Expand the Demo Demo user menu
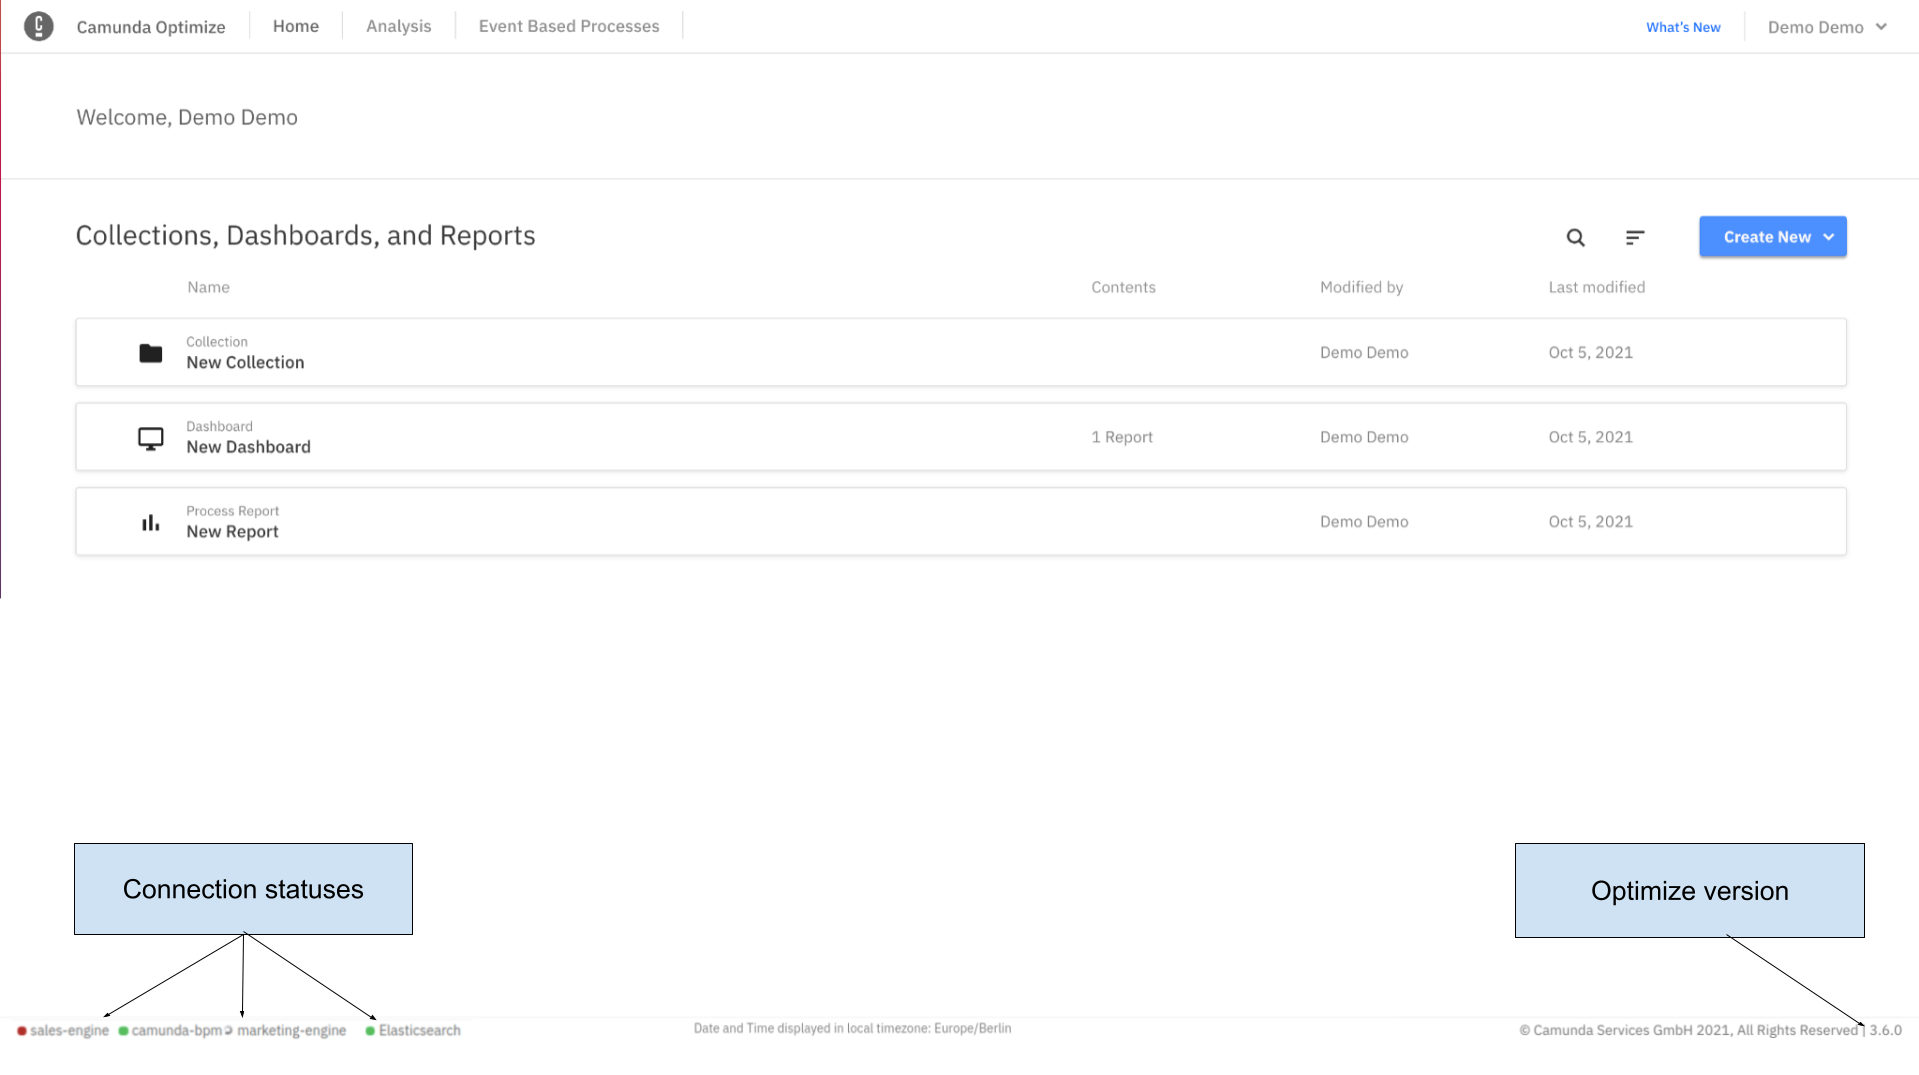Image resolution: width=1919 pixels, height=1075 pixels. tap(1826, 27)
